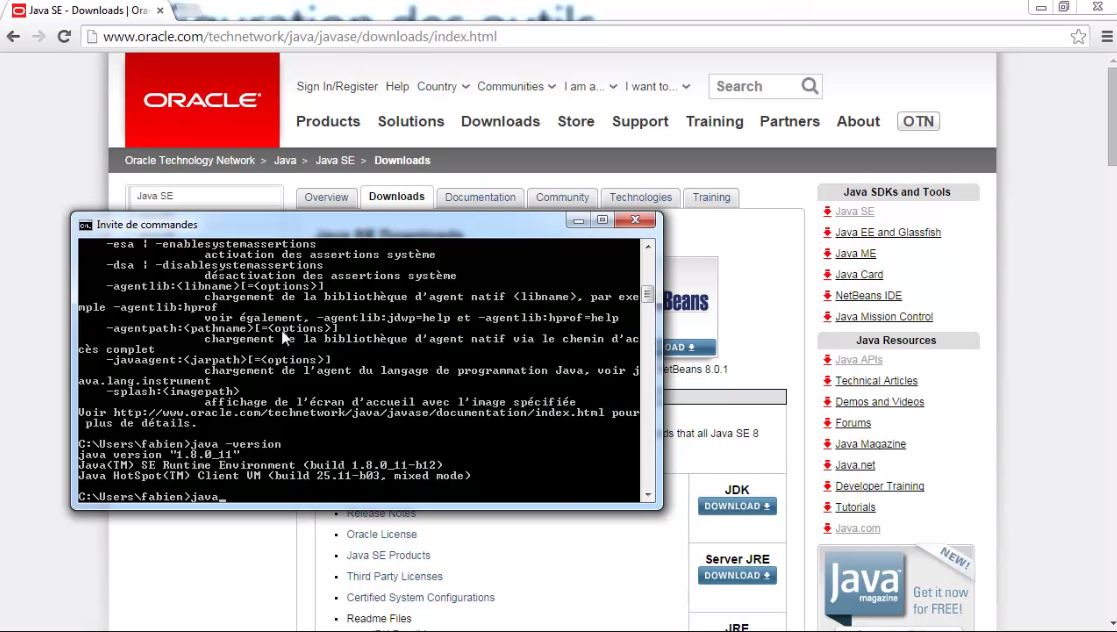The width and height of the screenshot is (1117, 632).
Task: Click the command prompt scrollbar thumb
Action: 648,294
